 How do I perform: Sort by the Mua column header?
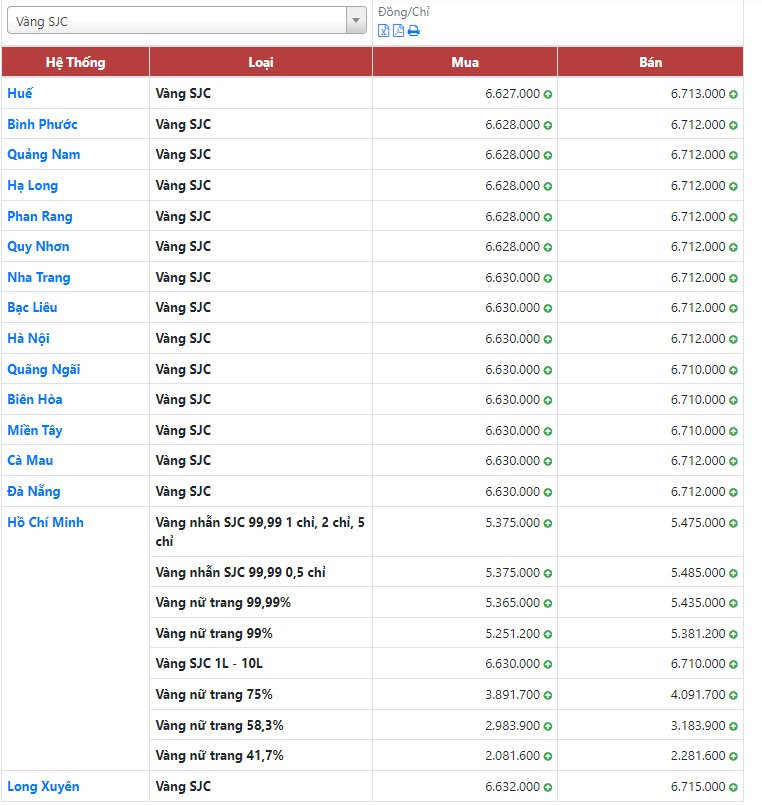[465, 62]
